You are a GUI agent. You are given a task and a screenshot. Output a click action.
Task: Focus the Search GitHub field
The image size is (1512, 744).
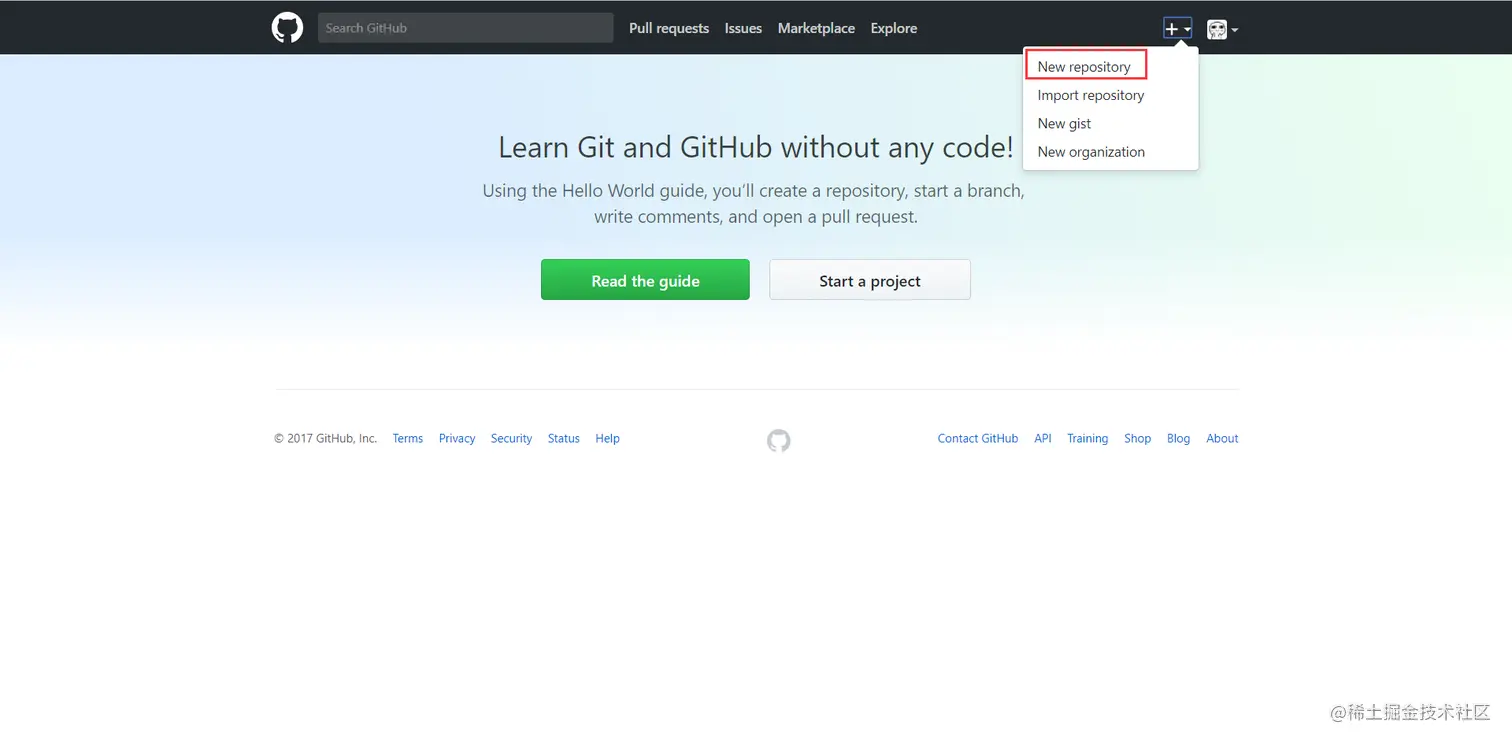click(x=465, y=28)
